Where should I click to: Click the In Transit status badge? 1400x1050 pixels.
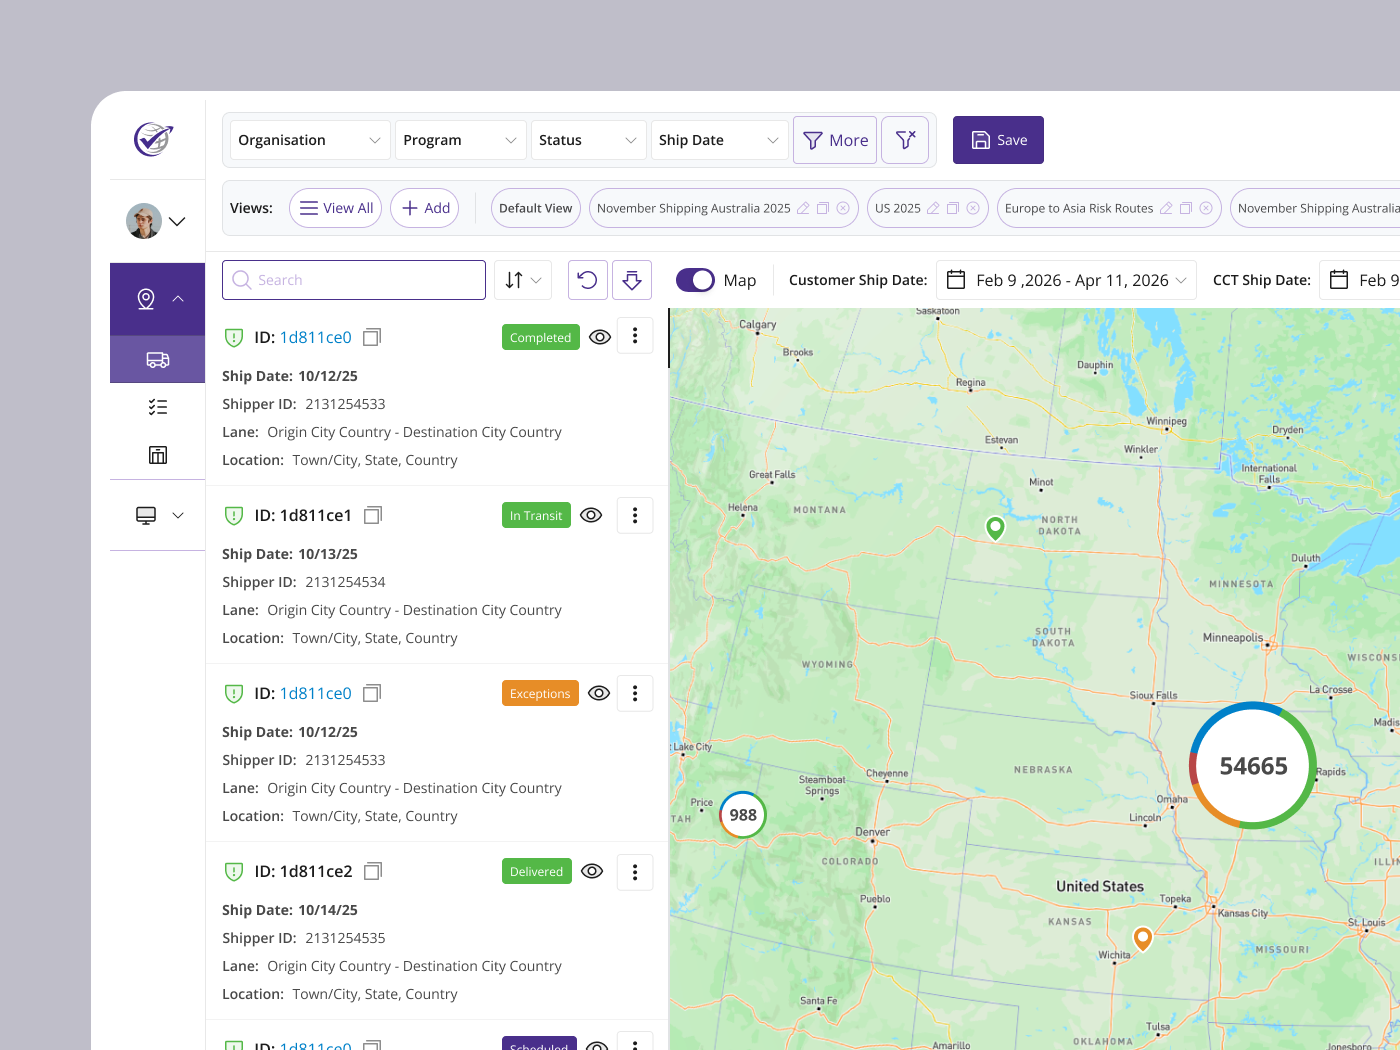[x=536, y=515]
